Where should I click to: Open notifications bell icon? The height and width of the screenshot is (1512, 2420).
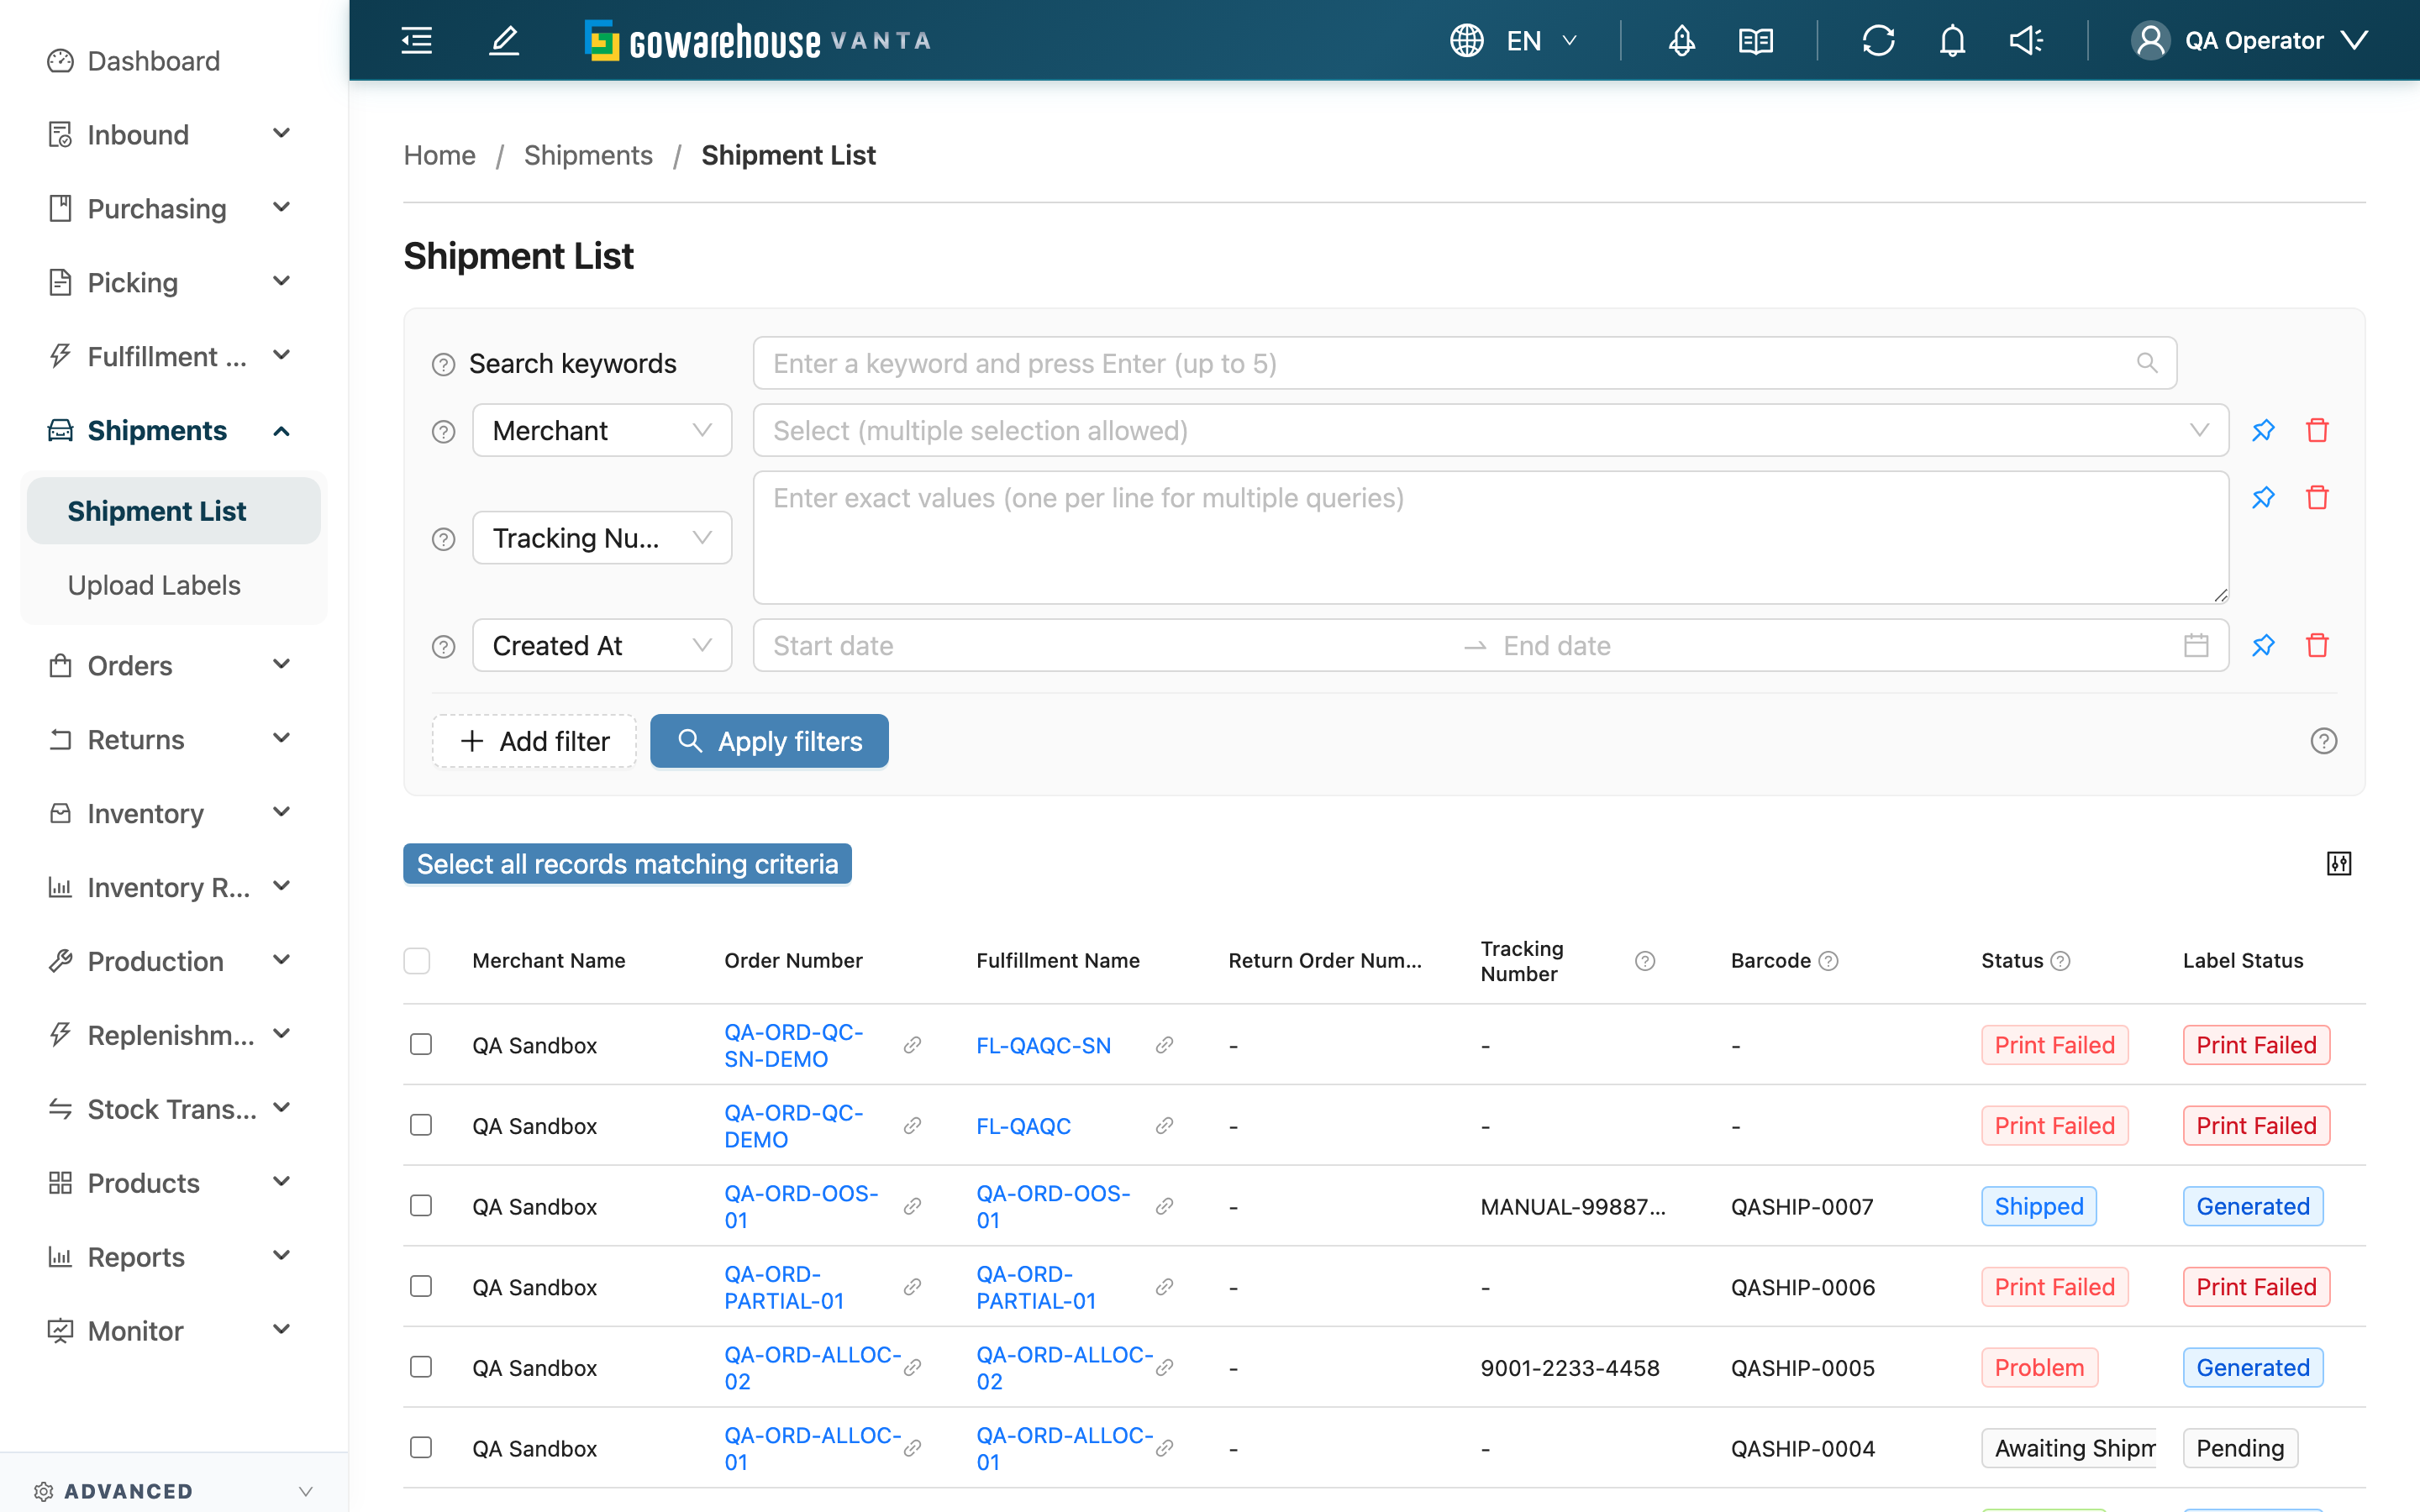[1952, 40]
